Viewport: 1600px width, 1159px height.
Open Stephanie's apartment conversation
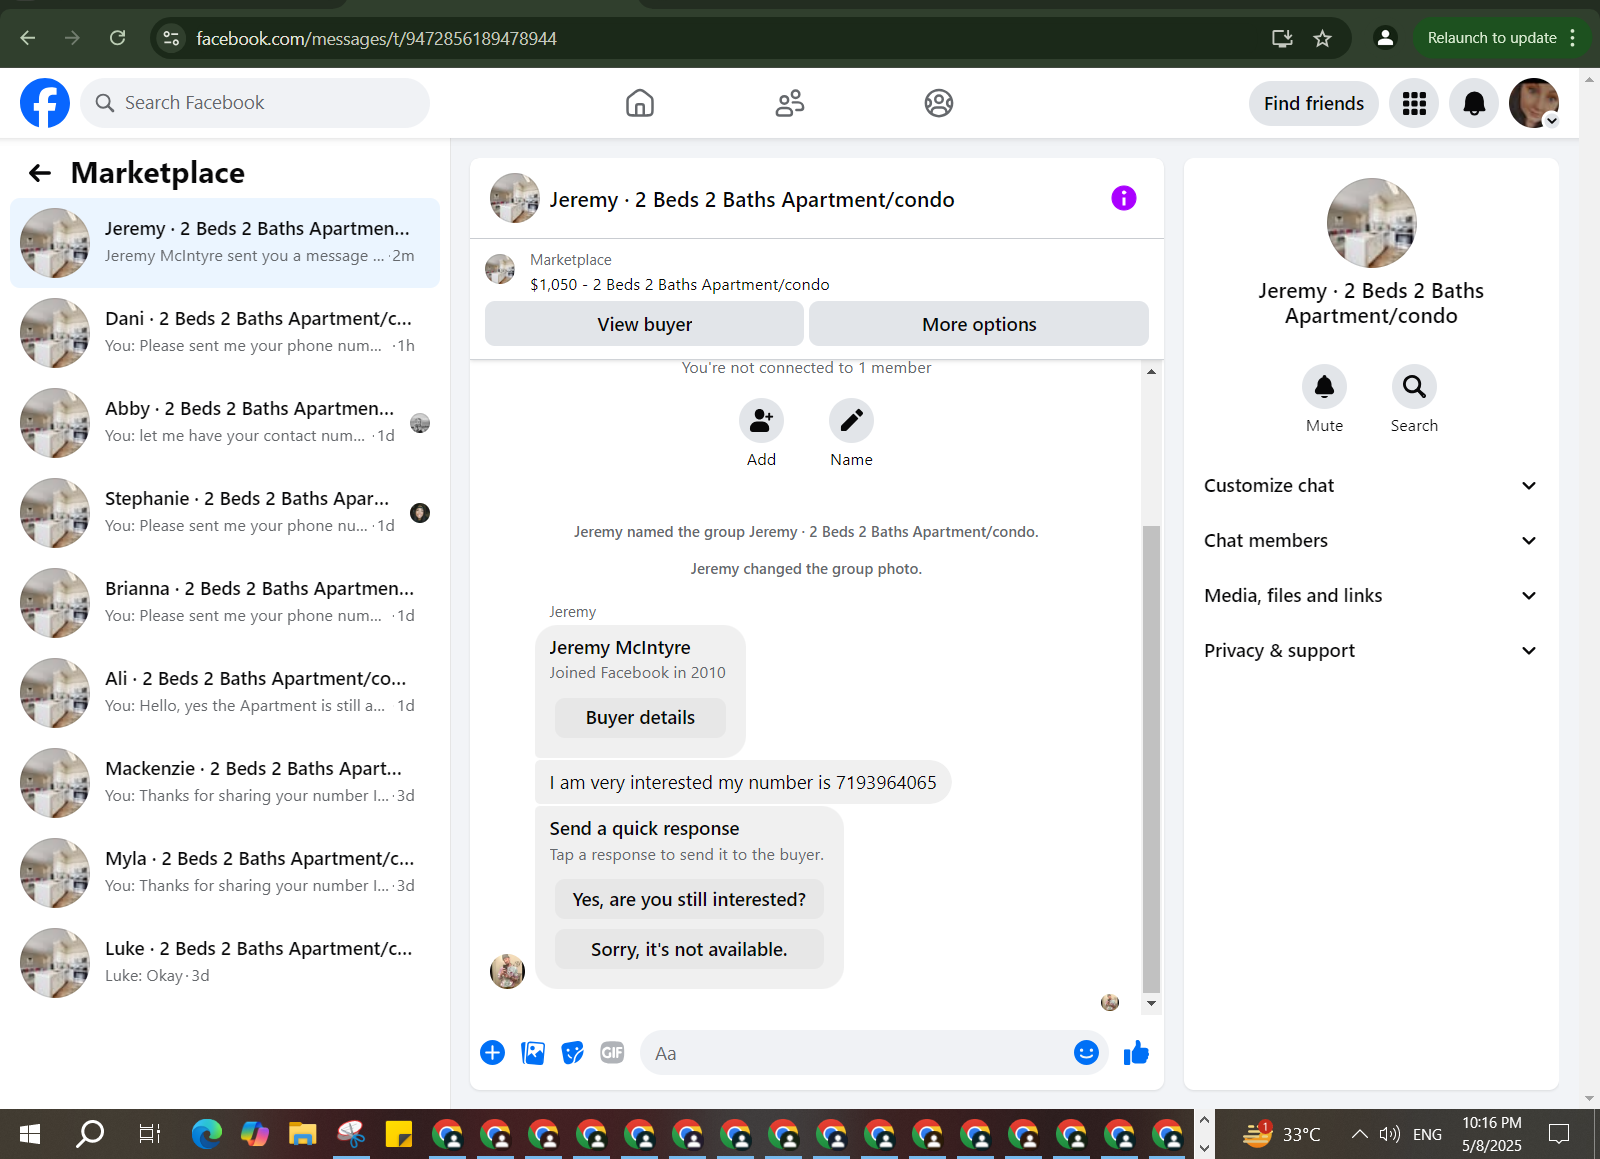click(x=225, y=513)
